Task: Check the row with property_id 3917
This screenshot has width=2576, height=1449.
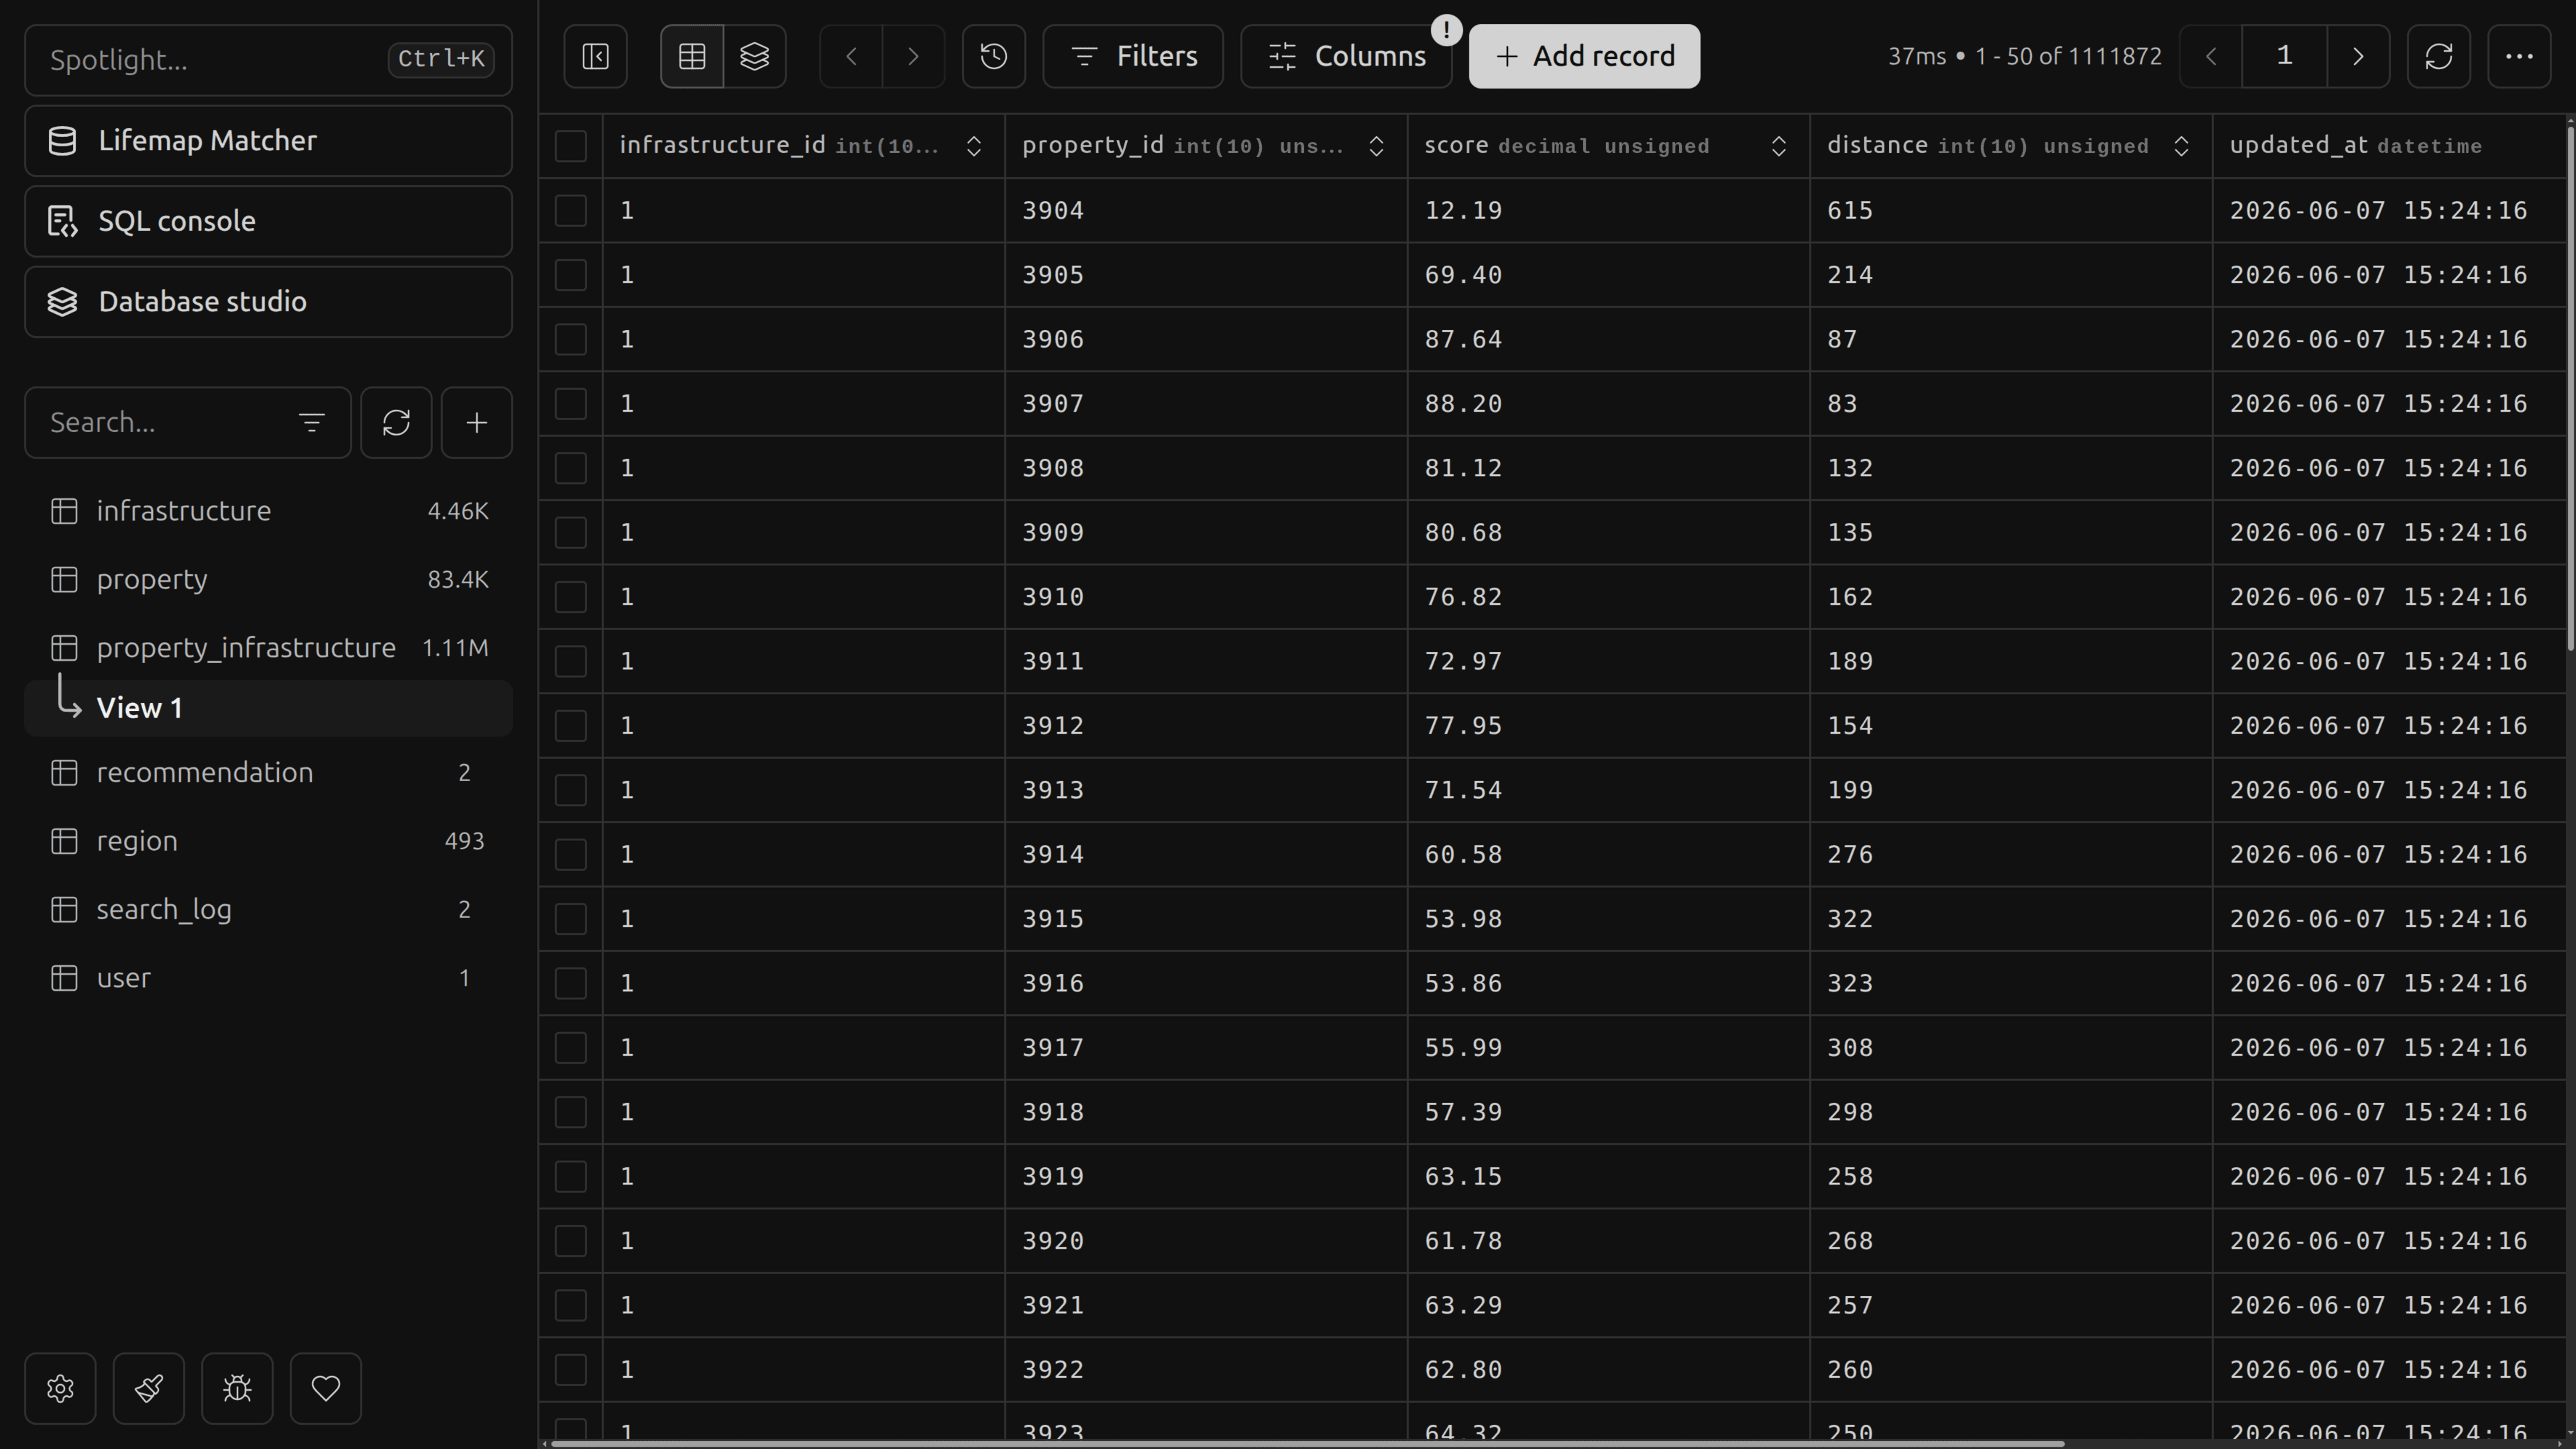Action: coord(571,1047)
